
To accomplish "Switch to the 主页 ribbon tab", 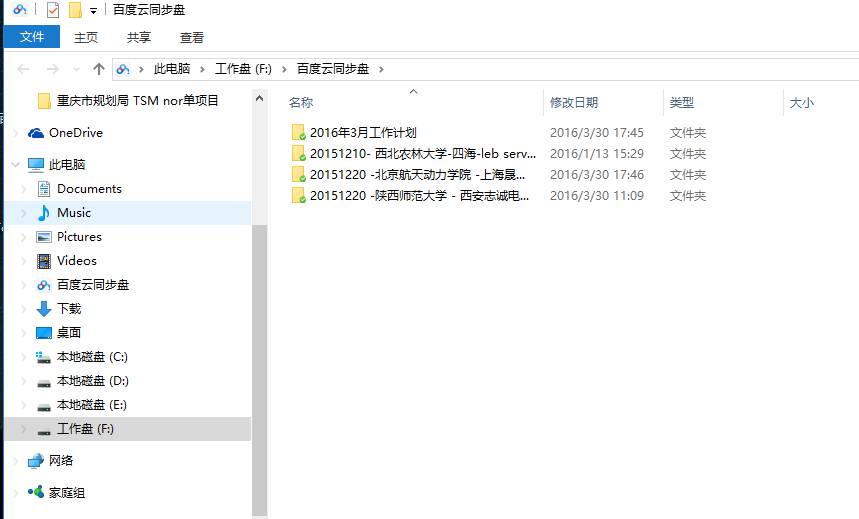I will (86, 37).
